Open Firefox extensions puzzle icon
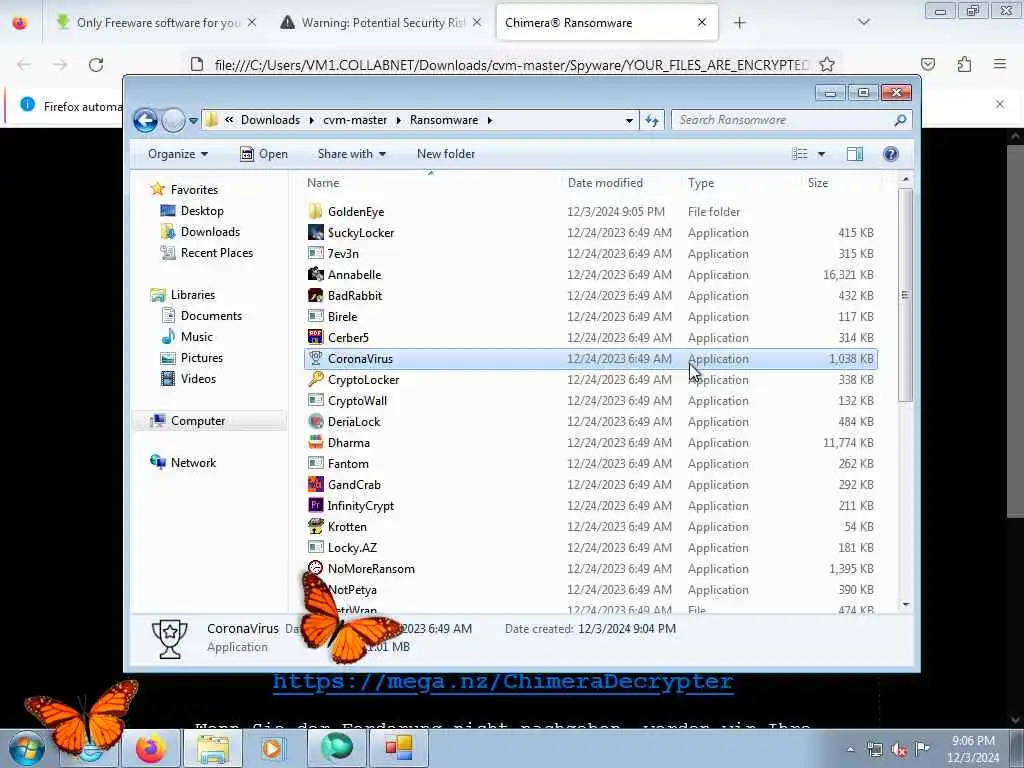The image size is (1024, 768). 964,65
